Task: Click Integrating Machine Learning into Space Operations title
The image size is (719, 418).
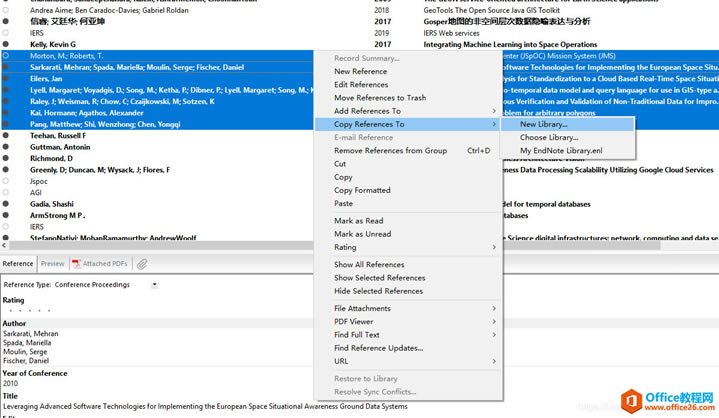Action: tap(510, 44)
